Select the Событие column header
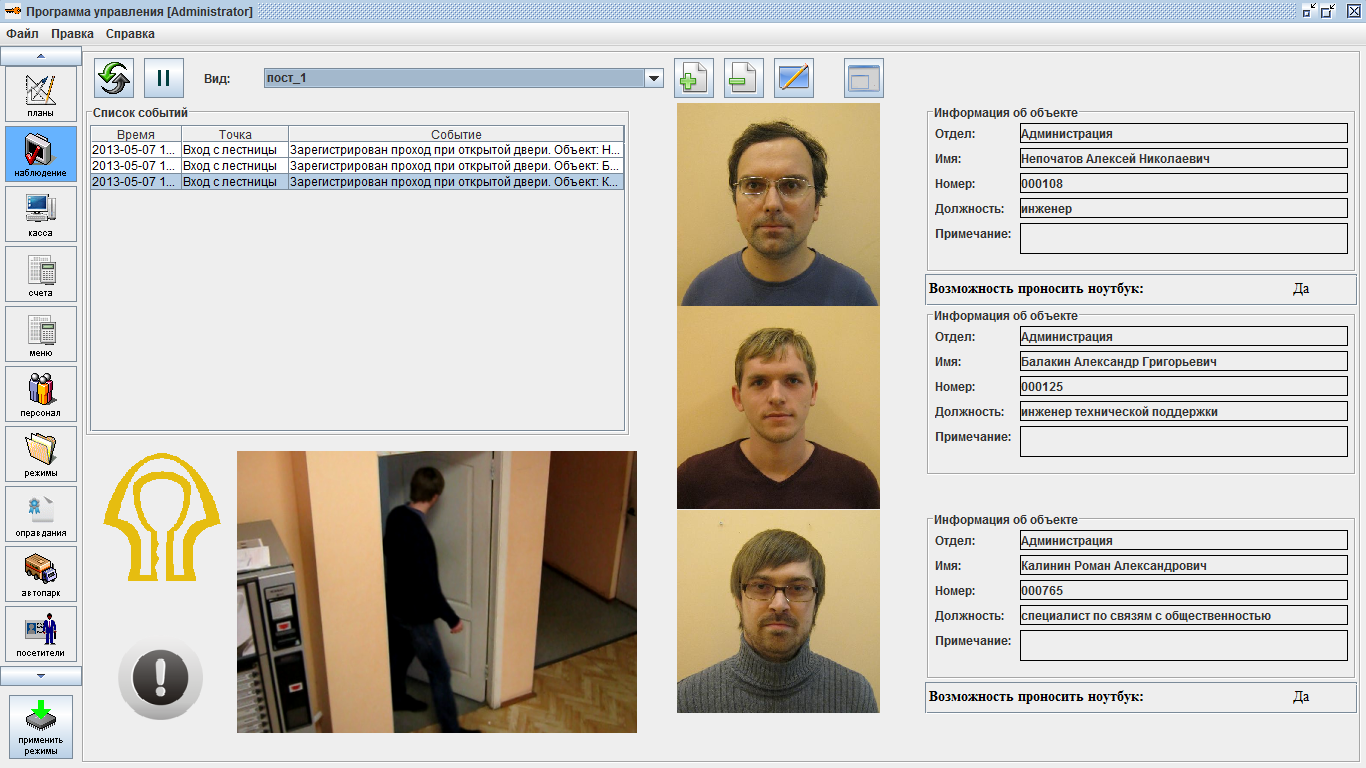The image size is (1366, 768). tap(456, 134)
